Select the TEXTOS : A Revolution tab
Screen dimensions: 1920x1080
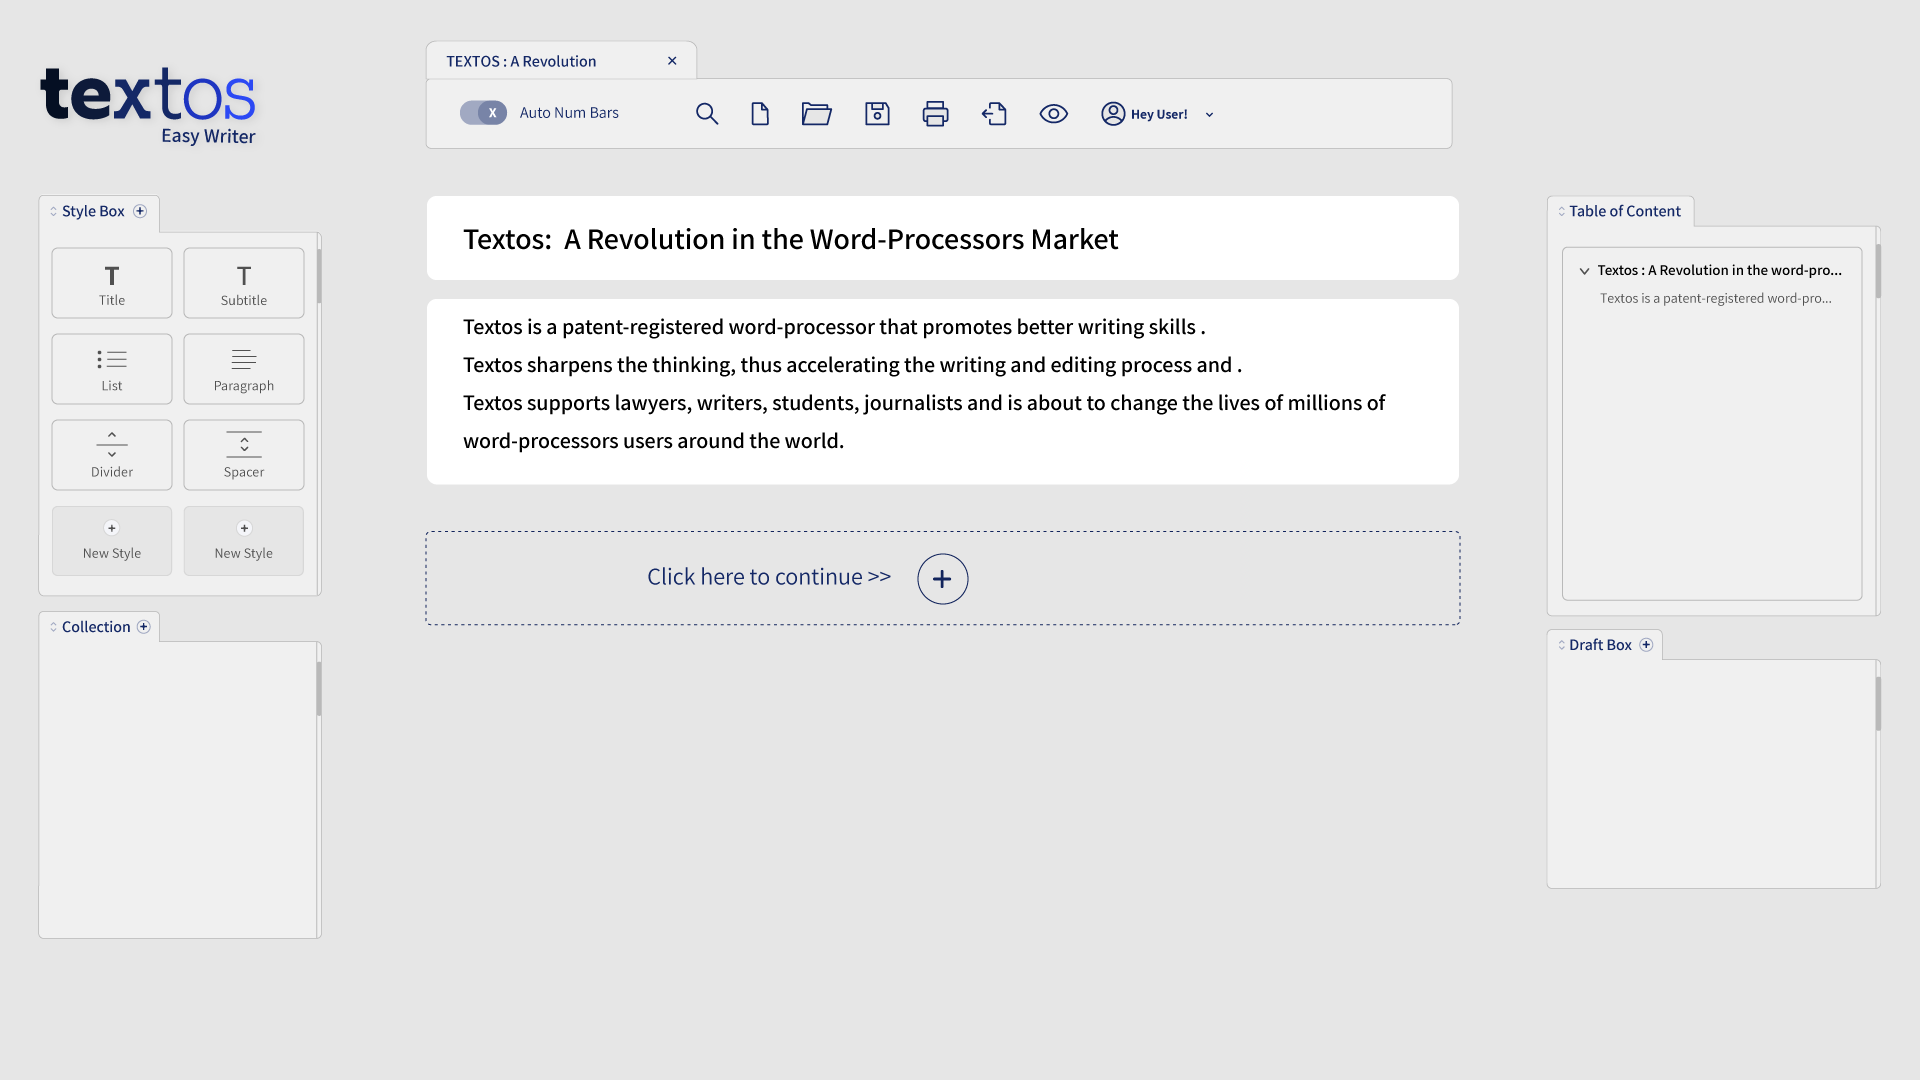pyautogui.click(x=561, y=61)
